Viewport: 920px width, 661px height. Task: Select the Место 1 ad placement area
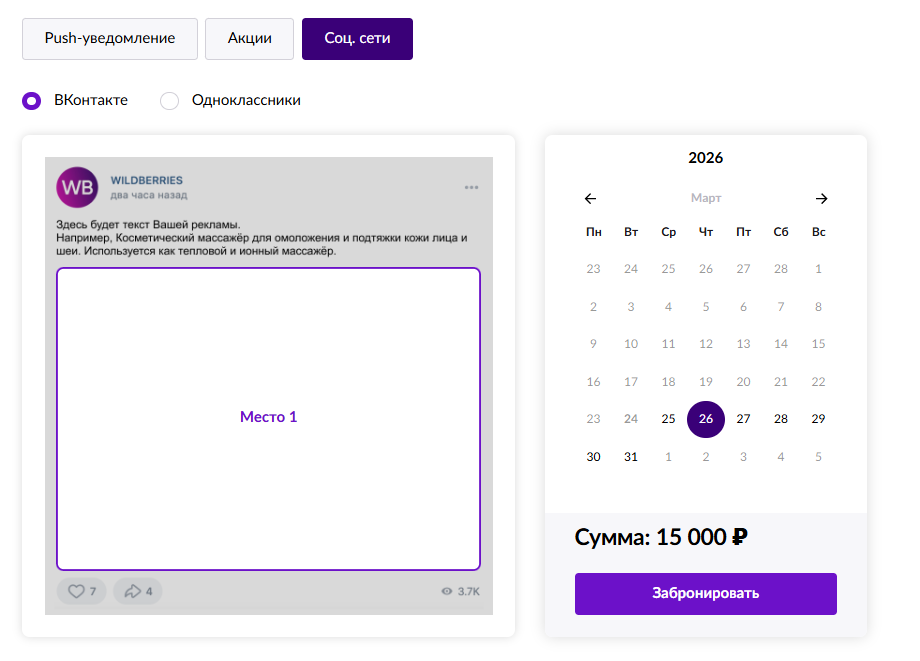click(x=268, y=417)
